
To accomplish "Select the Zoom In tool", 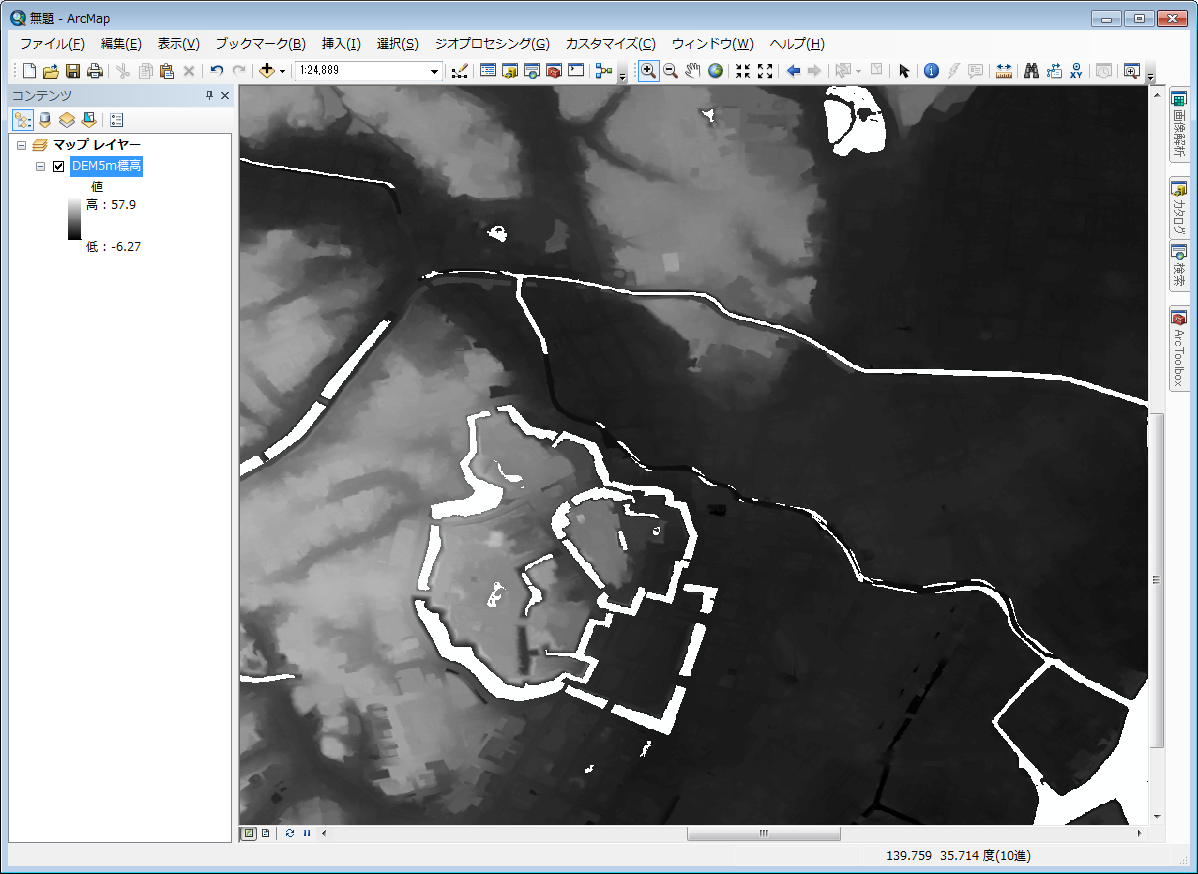I will [648, 71].
